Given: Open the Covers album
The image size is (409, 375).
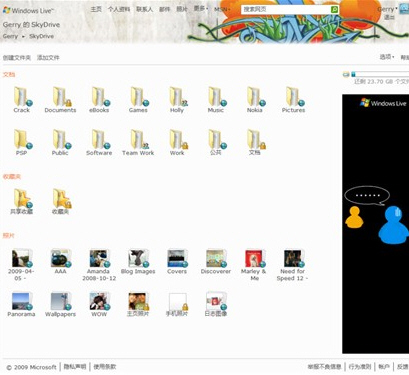Looking at the screenshot, I should tap(177, 262).
